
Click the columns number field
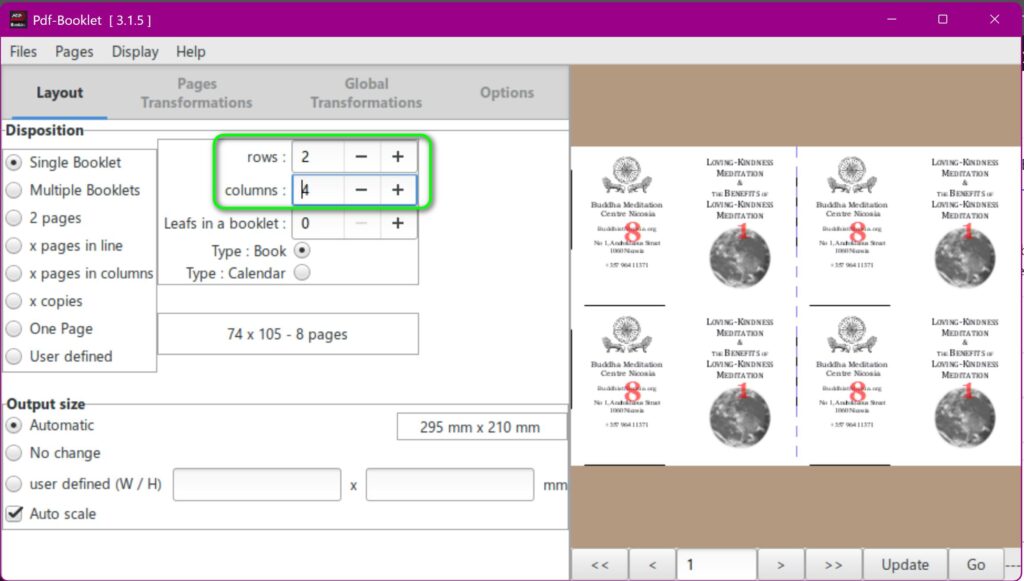coord(317,190)
